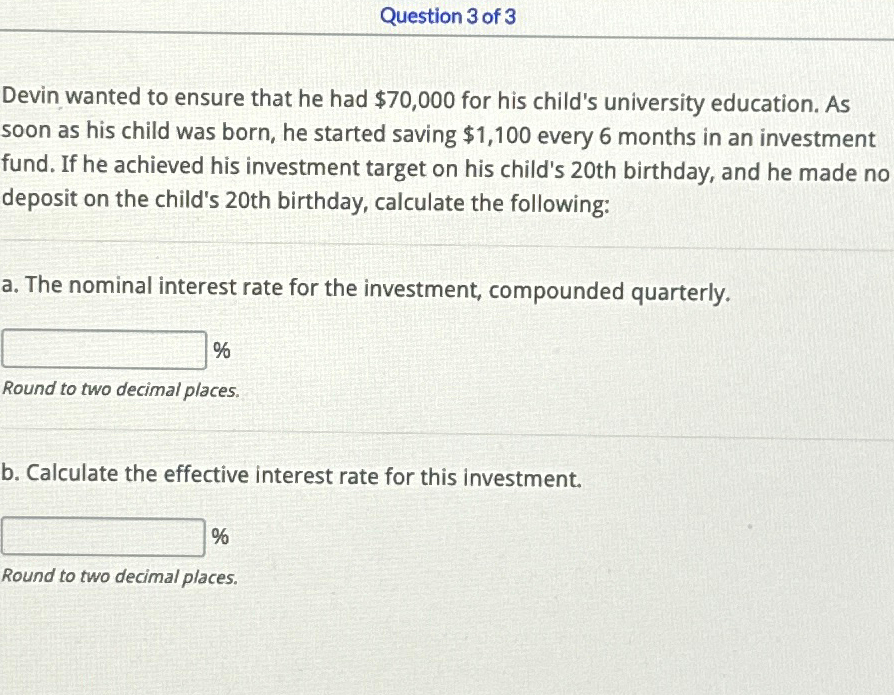Viewport: 894px width, 695px height.
Task: Click the percent sign beside part a's field
Action: 222,351
